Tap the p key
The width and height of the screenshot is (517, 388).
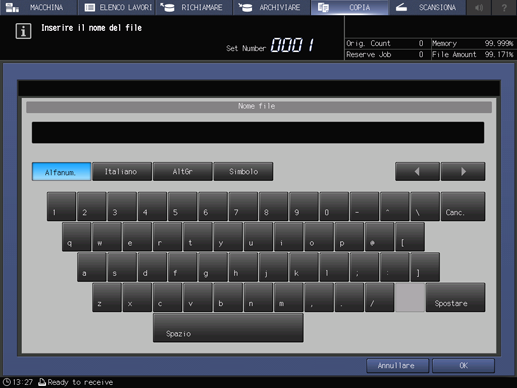coord(349,237)
